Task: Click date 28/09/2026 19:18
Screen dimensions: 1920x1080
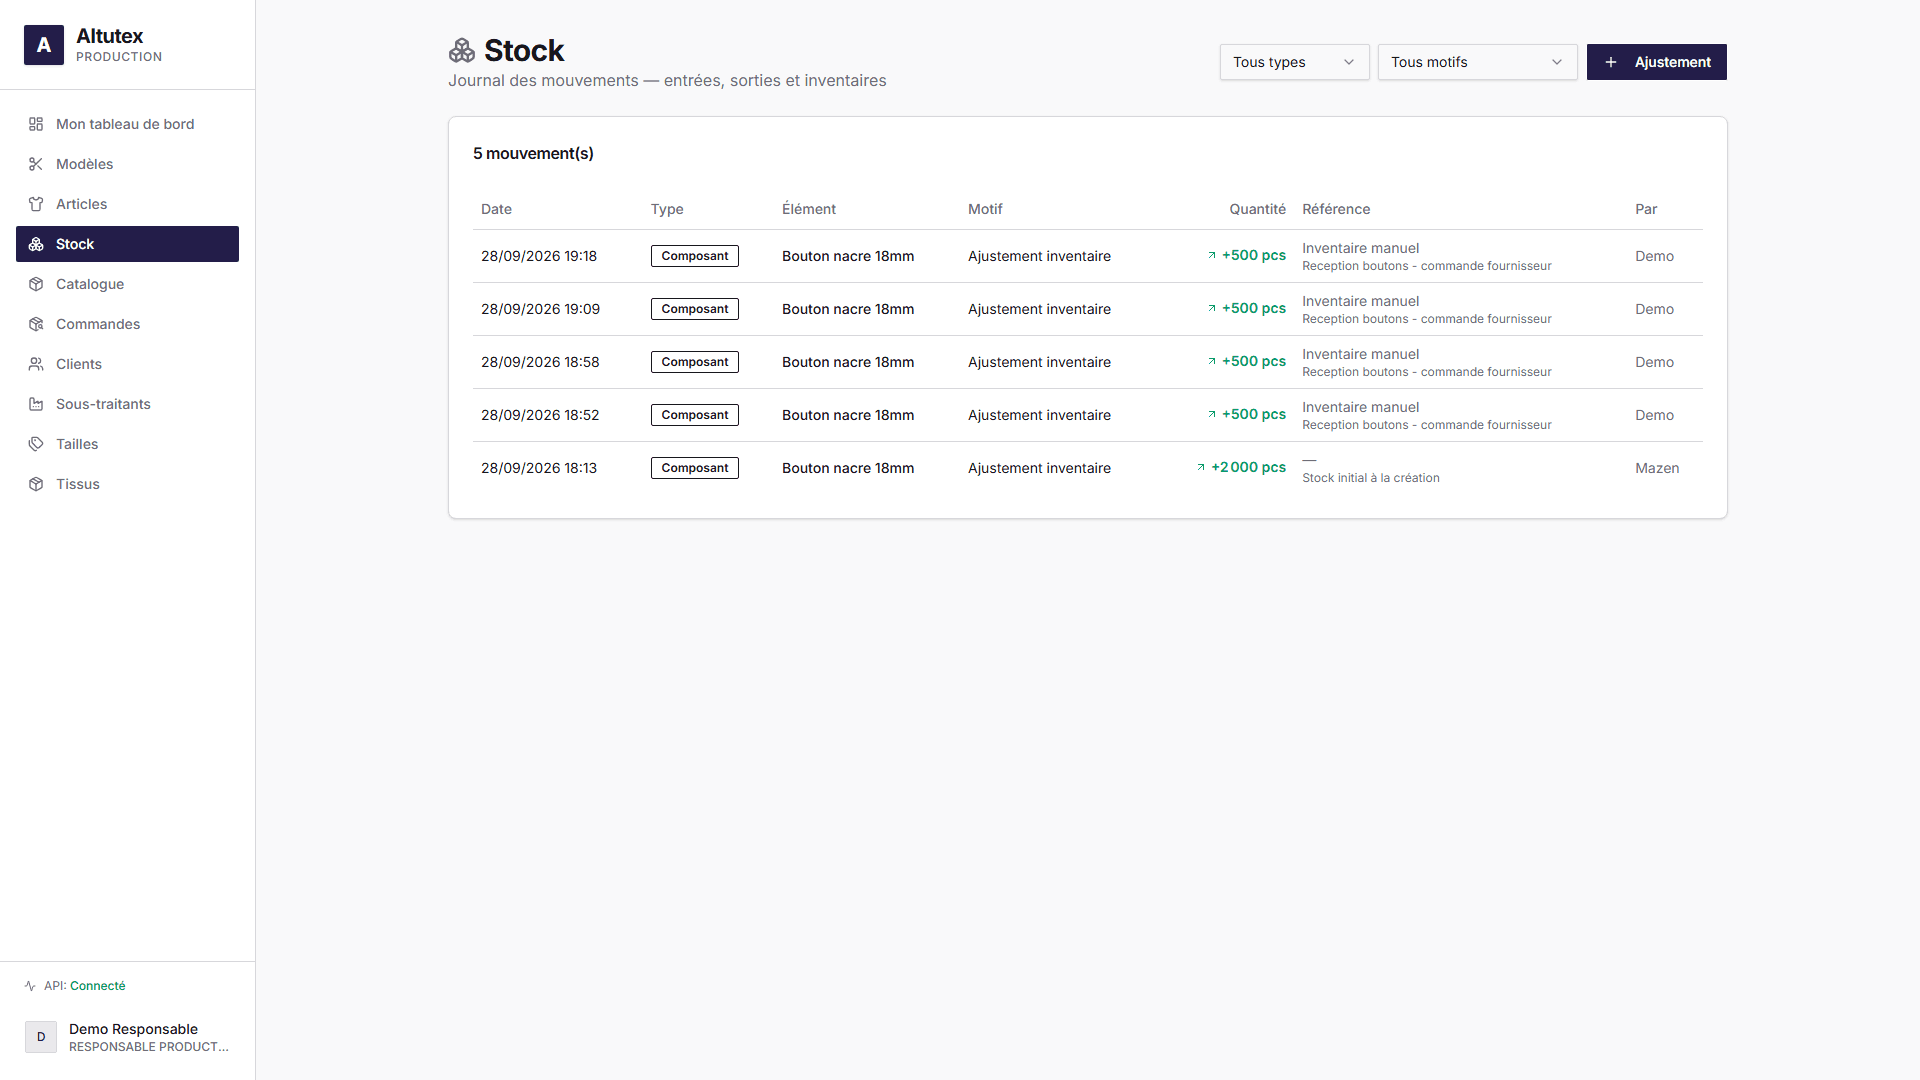Action: (x=539, y=256)
